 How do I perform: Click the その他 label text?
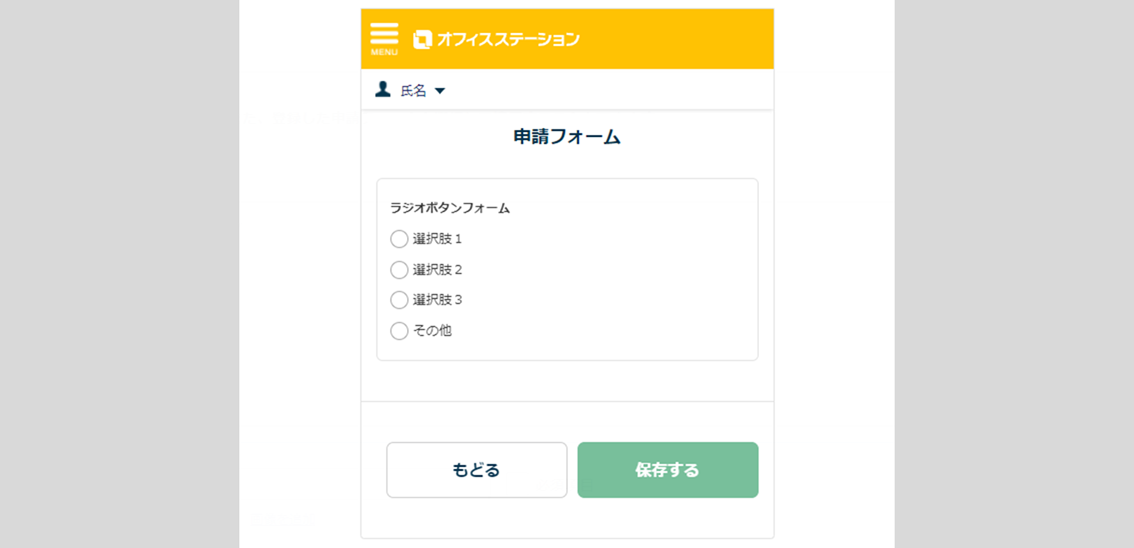433,331
